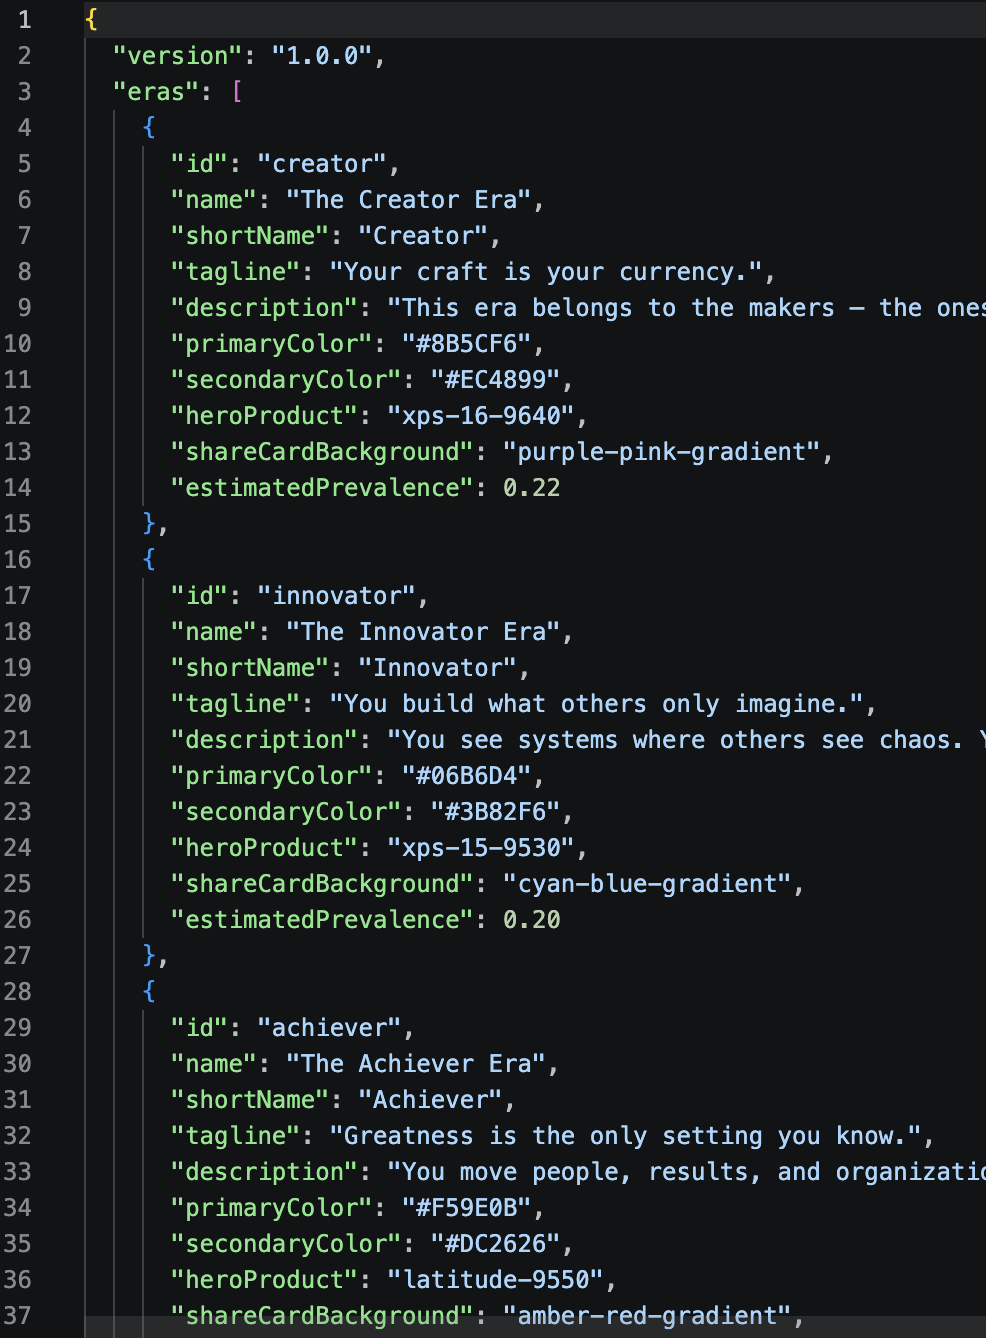The width and height of the screenshot is (986, 1338).
Task: Click the "cyan-blue-gradient" string
Action: [646, 883]
